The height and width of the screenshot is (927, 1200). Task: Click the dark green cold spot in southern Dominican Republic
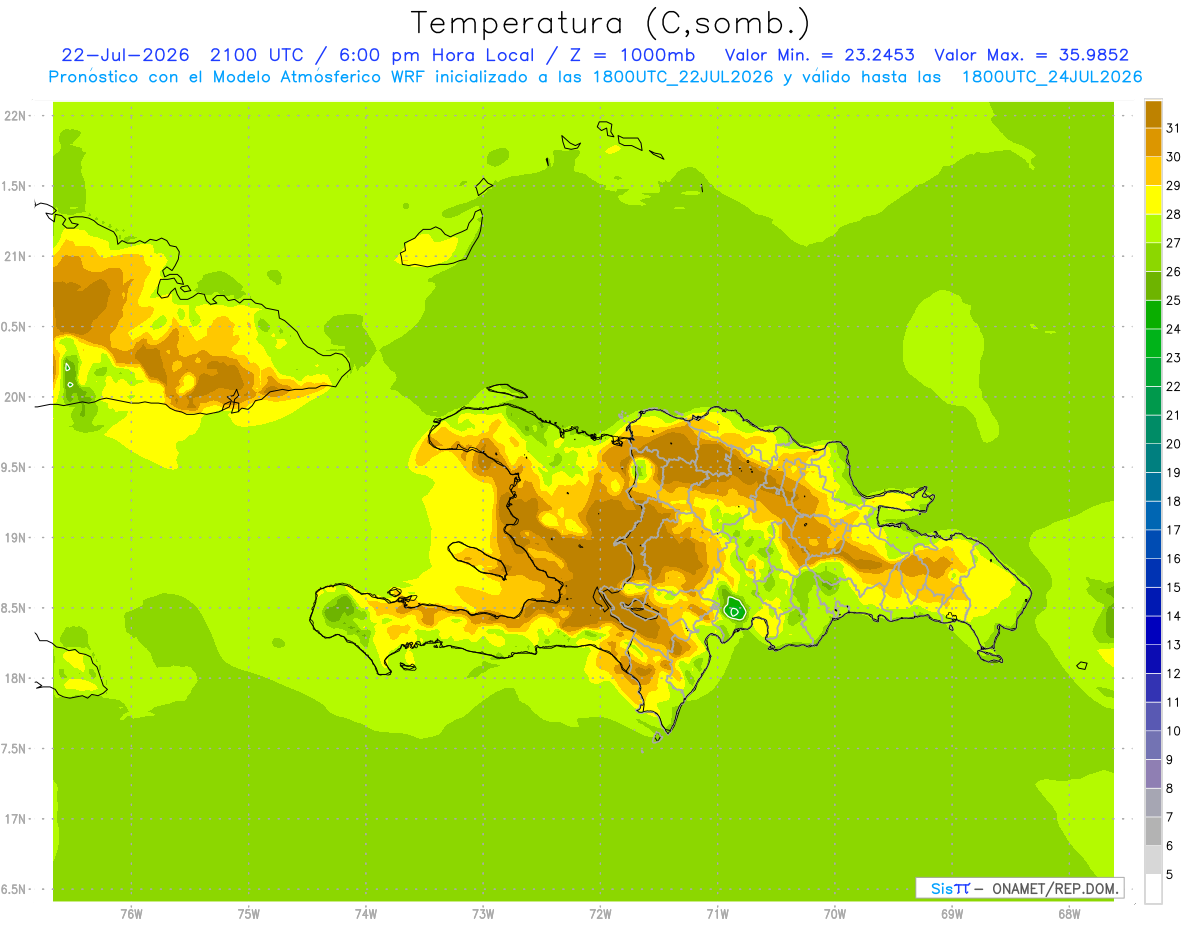tap(735, 609)
